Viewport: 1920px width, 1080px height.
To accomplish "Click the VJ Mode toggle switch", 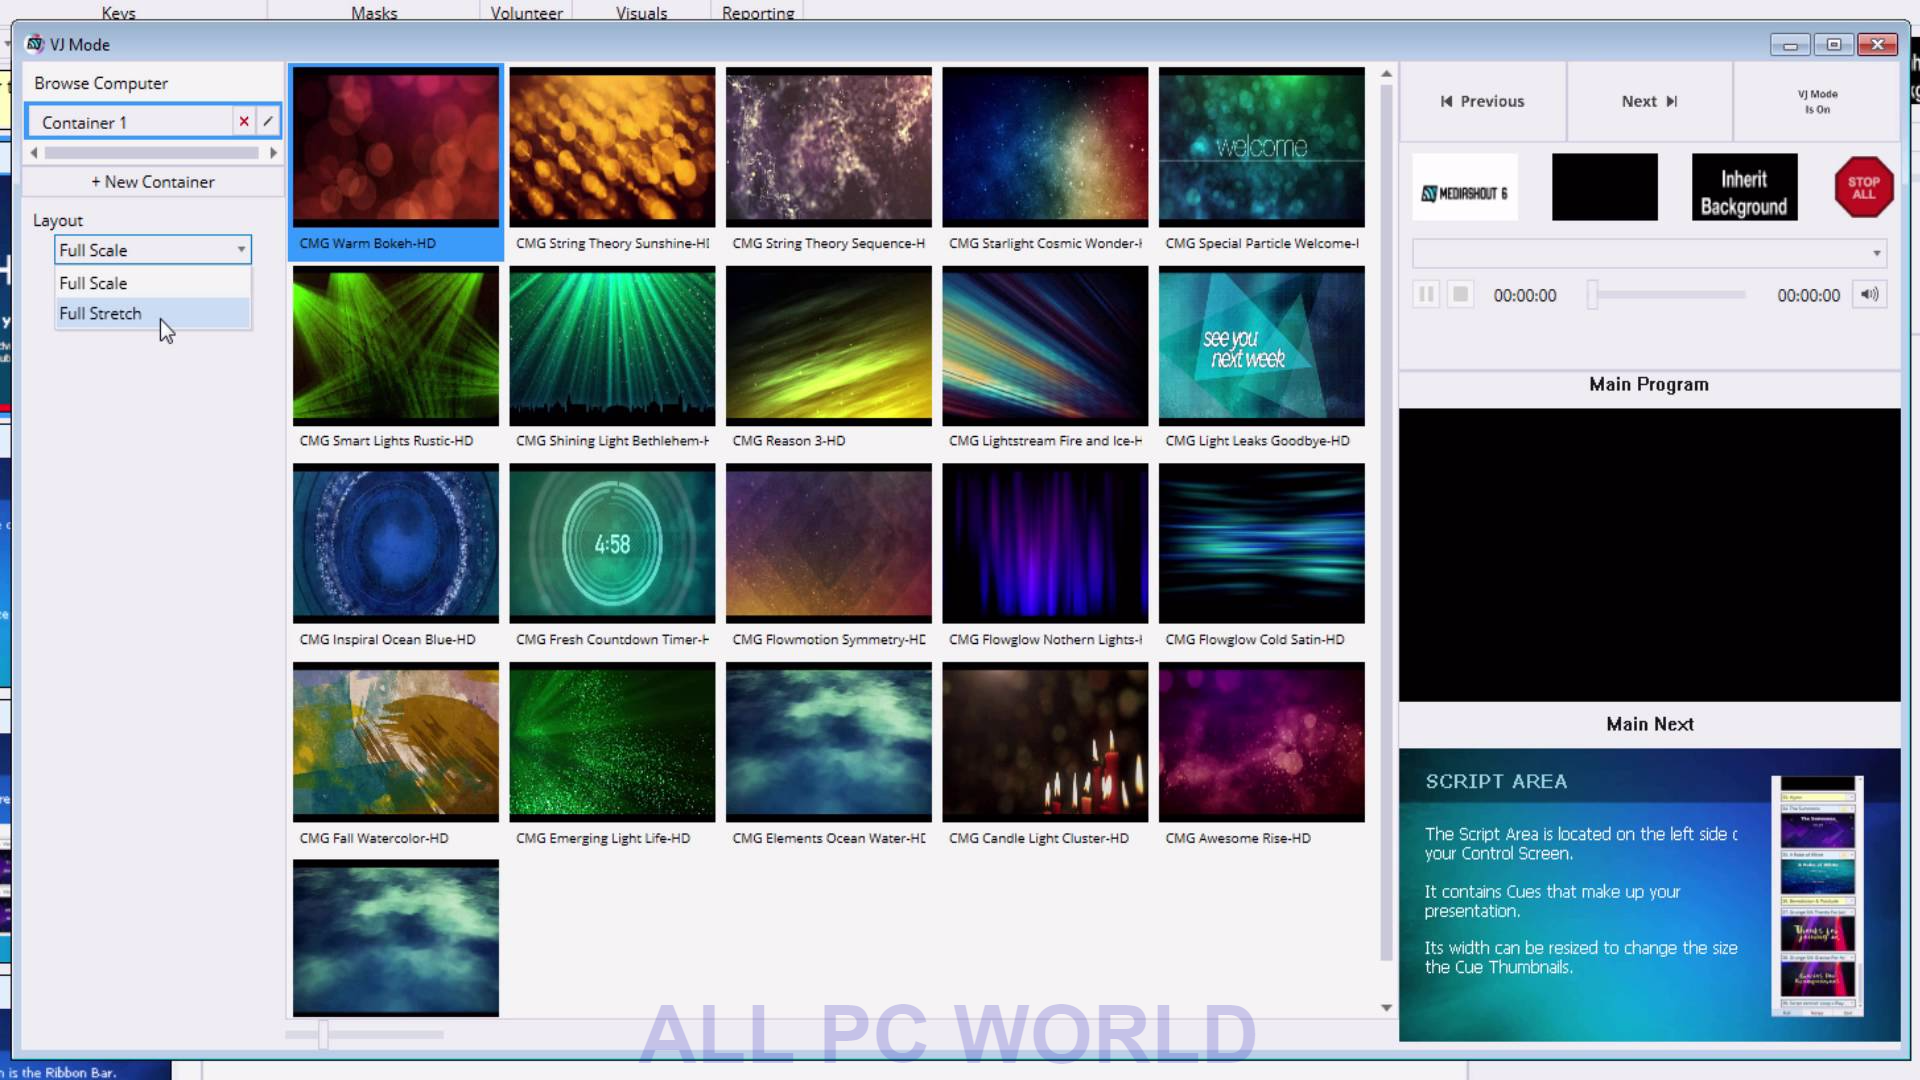I will (1818, 102).
